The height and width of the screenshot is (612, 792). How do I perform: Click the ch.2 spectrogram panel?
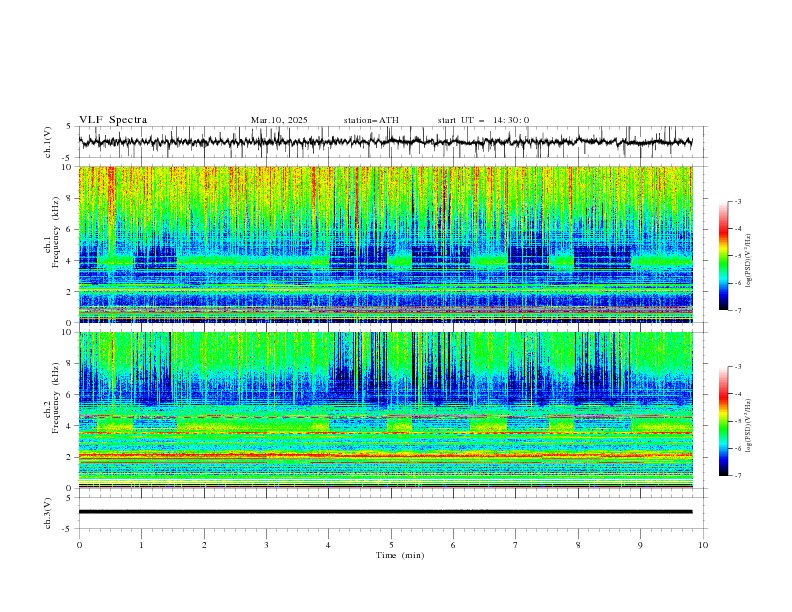(385, 410)
